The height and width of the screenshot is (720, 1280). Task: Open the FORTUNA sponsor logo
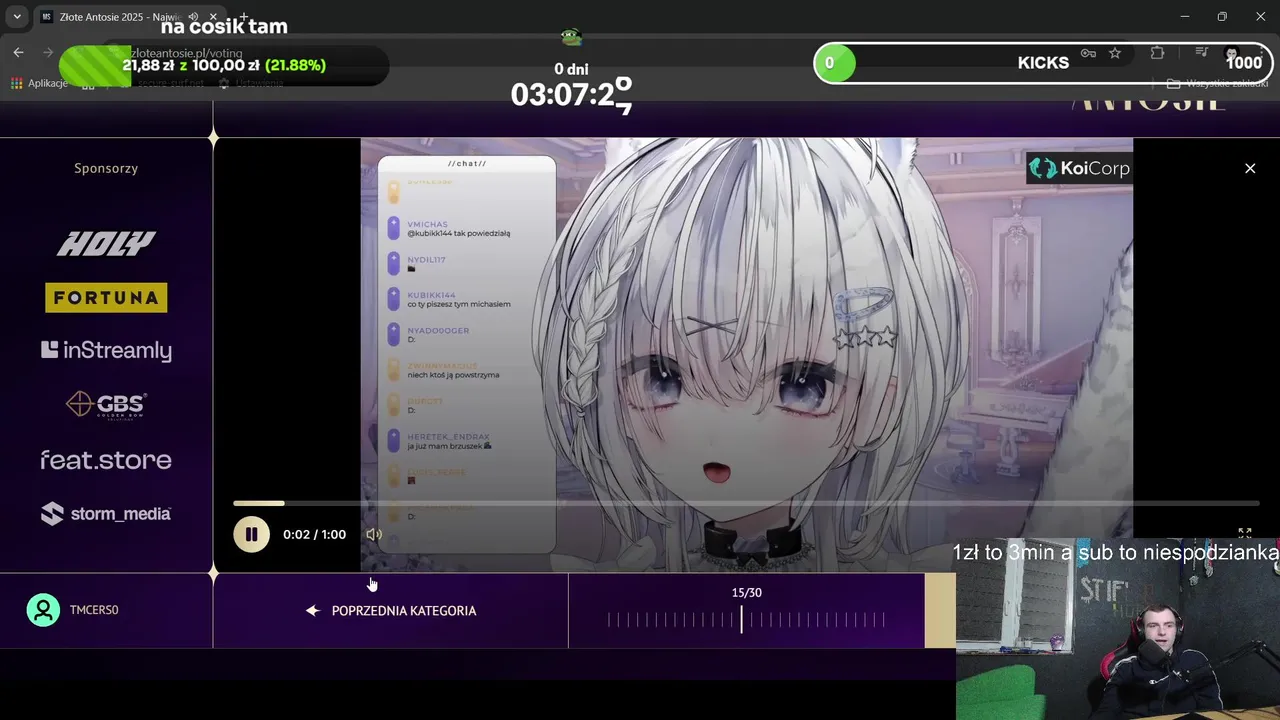(x=106, y=297)
